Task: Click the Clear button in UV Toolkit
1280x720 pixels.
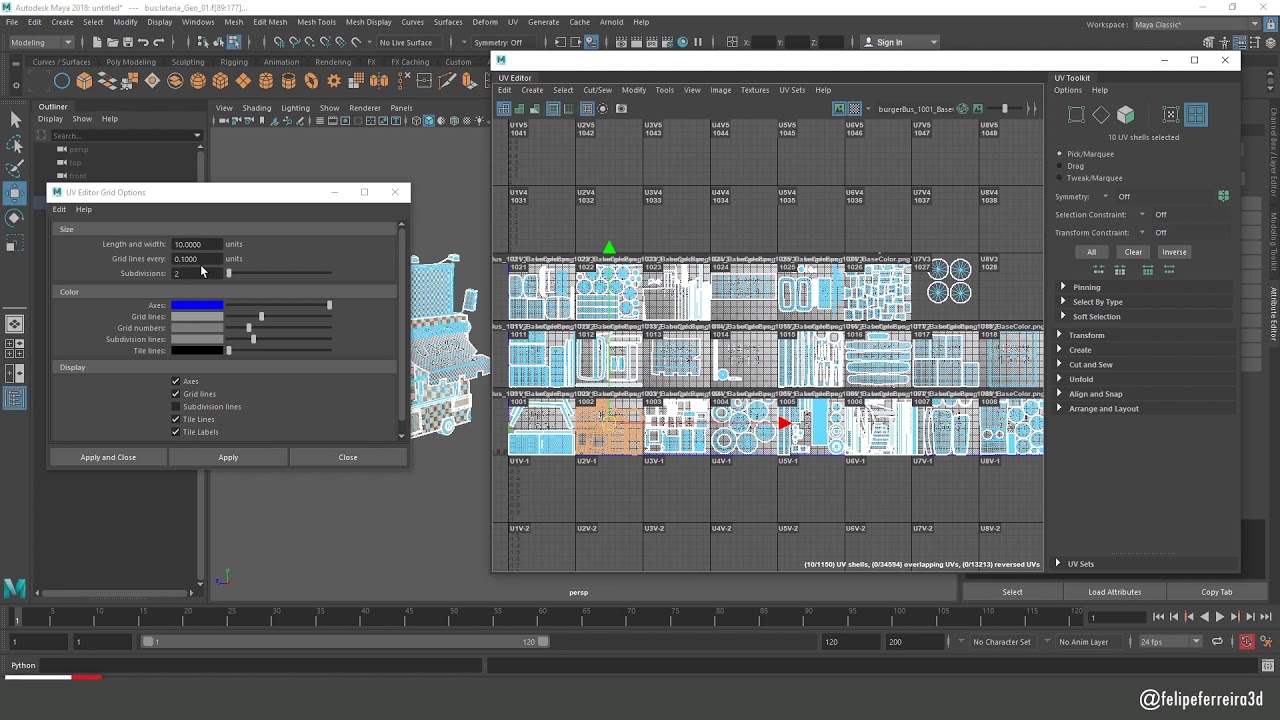Action: tap(1133, 252)
